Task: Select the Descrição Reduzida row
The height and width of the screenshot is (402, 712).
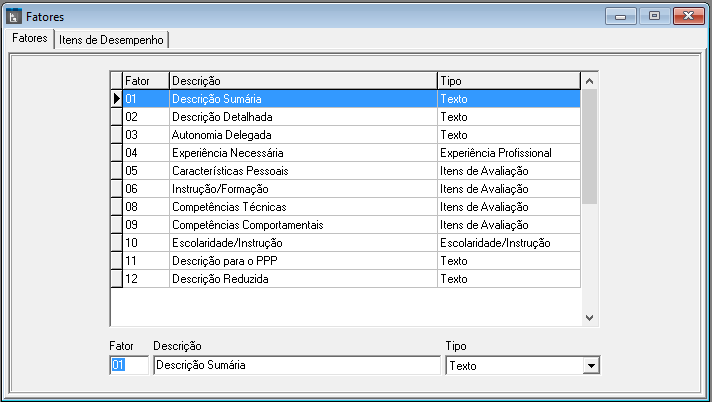Action: tap(346, 279)
